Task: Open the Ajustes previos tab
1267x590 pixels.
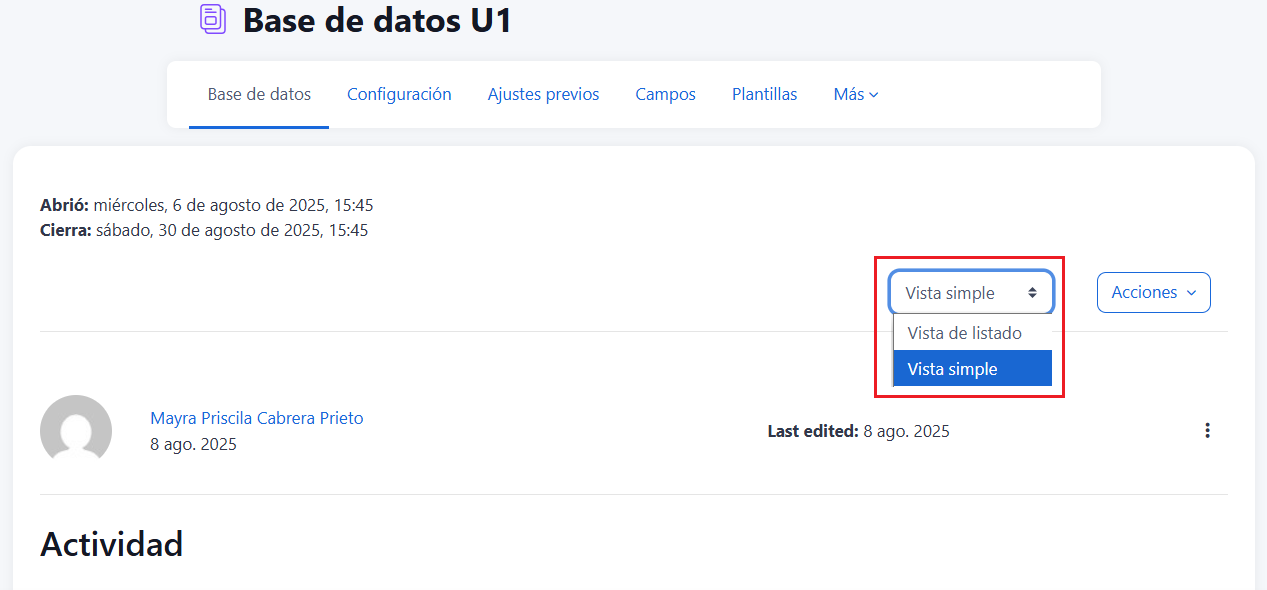Action: (x=543, y=95)
